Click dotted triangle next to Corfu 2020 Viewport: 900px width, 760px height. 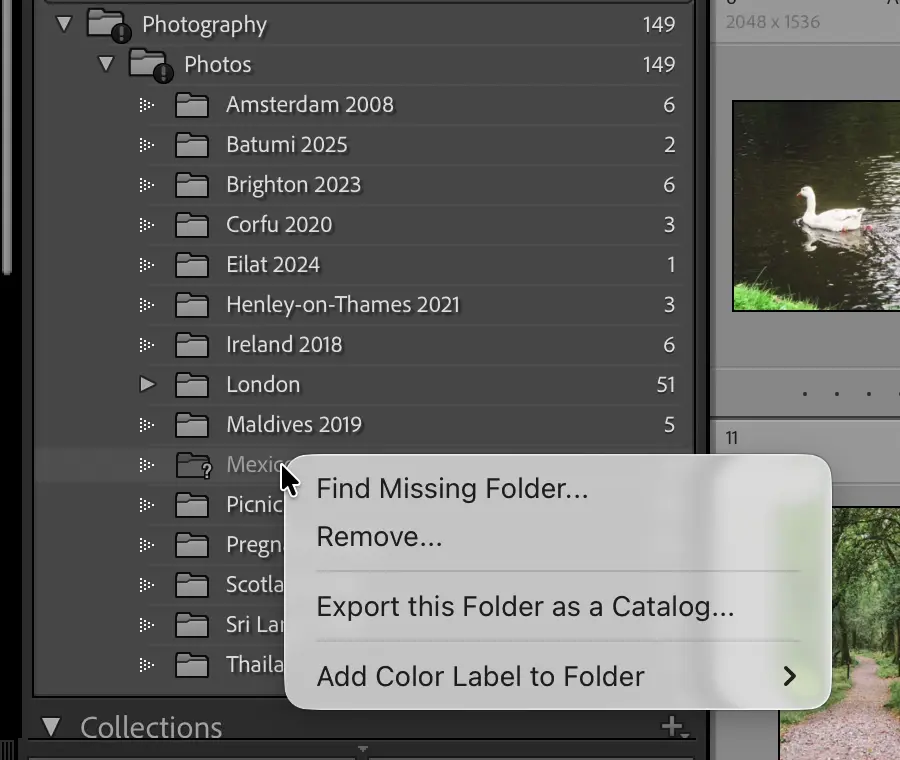(147, 225)
